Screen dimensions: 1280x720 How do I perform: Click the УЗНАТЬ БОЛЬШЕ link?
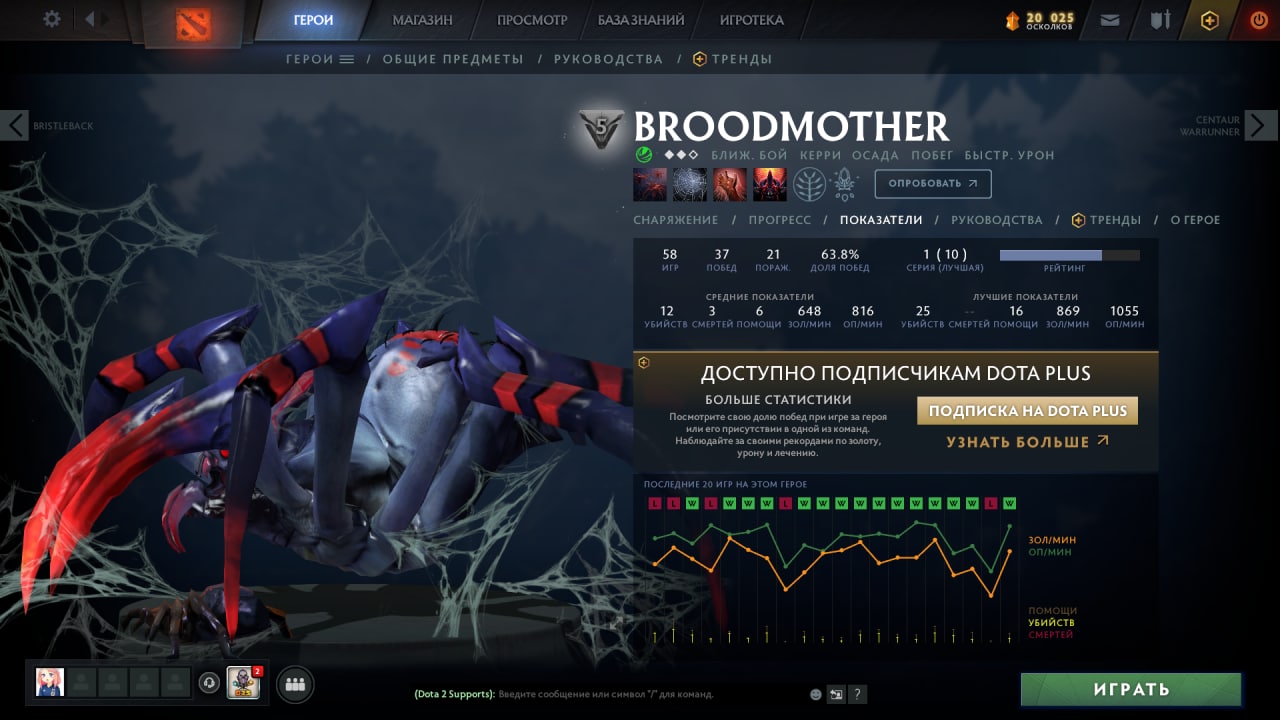coord(1028,441)
